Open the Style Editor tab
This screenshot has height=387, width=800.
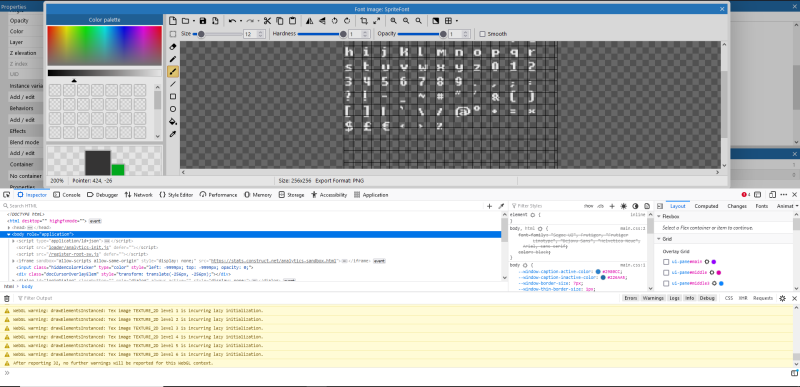pos(177,195)
